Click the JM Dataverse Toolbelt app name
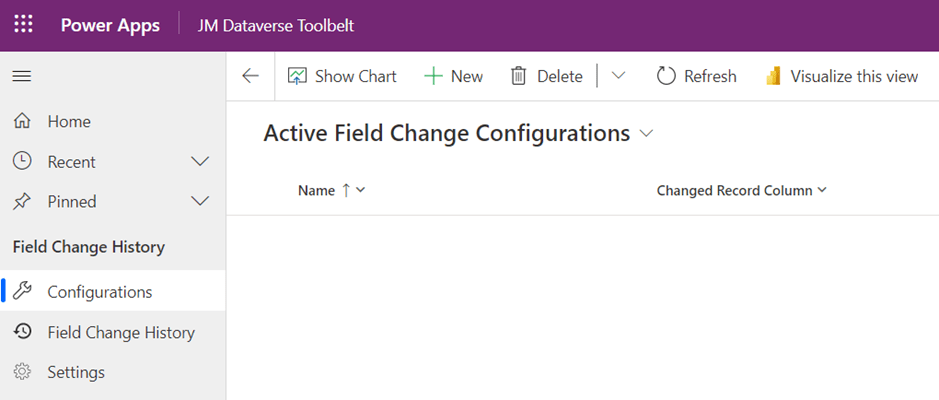939x400 pixels. [276, 26]
